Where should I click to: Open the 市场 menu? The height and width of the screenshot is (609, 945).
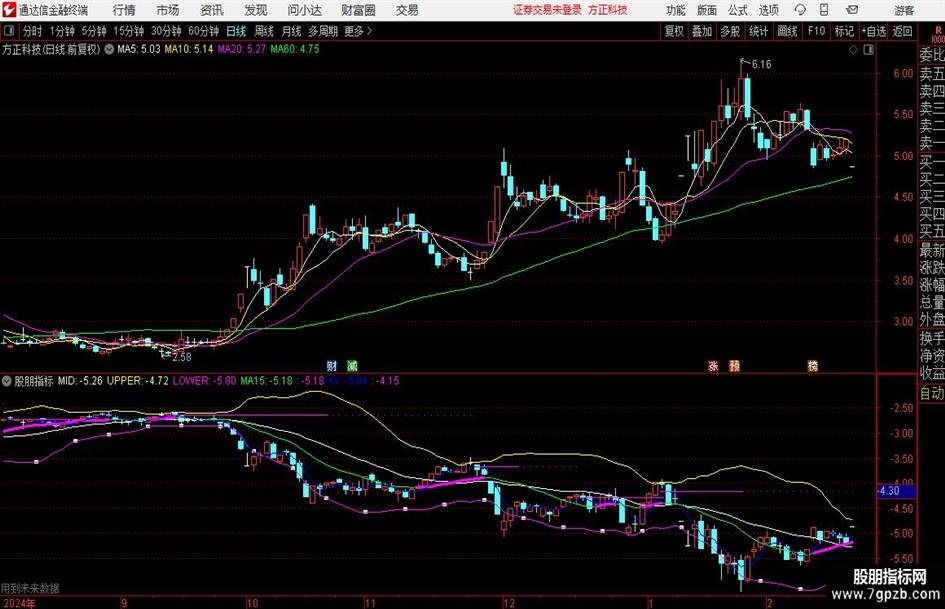(x=168, y=10)
